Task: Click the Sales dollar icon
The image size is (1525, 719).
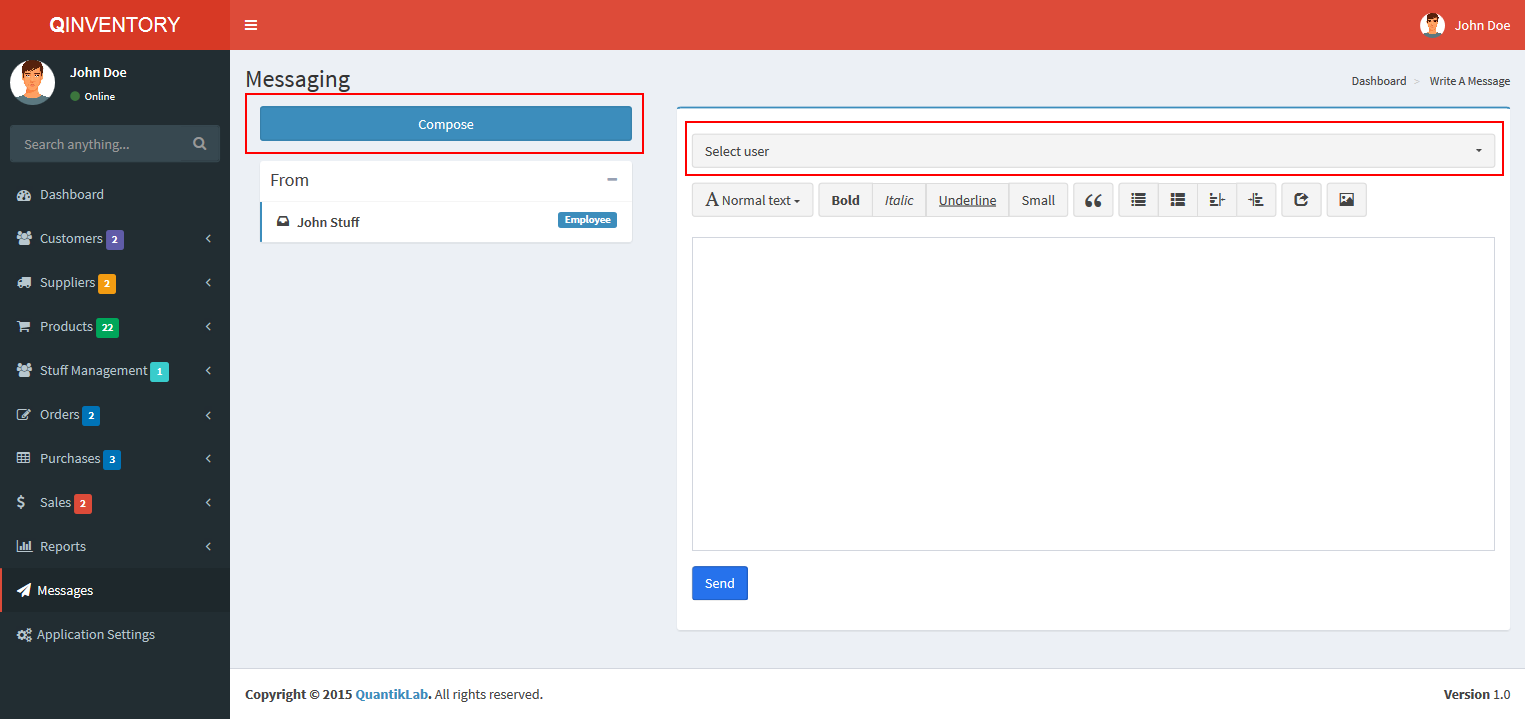Action: [22, 503]
